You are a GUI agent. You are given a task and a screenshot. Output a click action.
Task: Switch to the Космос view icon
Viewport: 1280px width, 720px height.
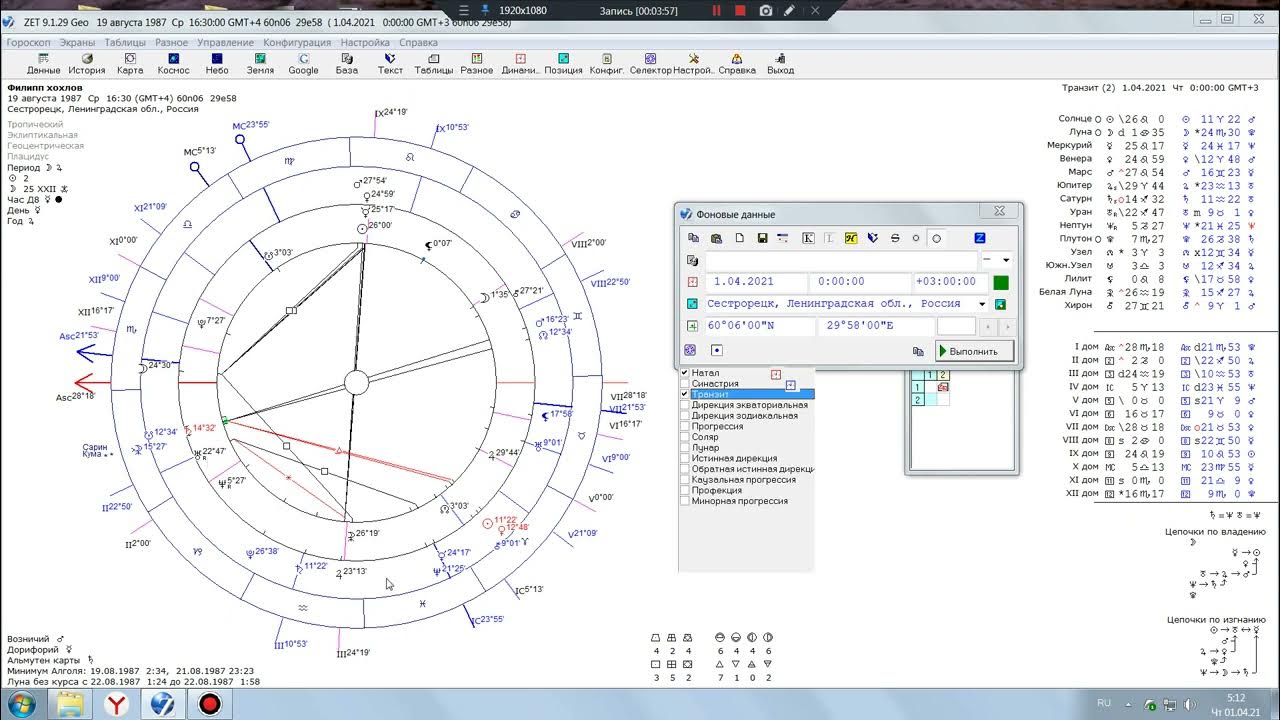173,64
